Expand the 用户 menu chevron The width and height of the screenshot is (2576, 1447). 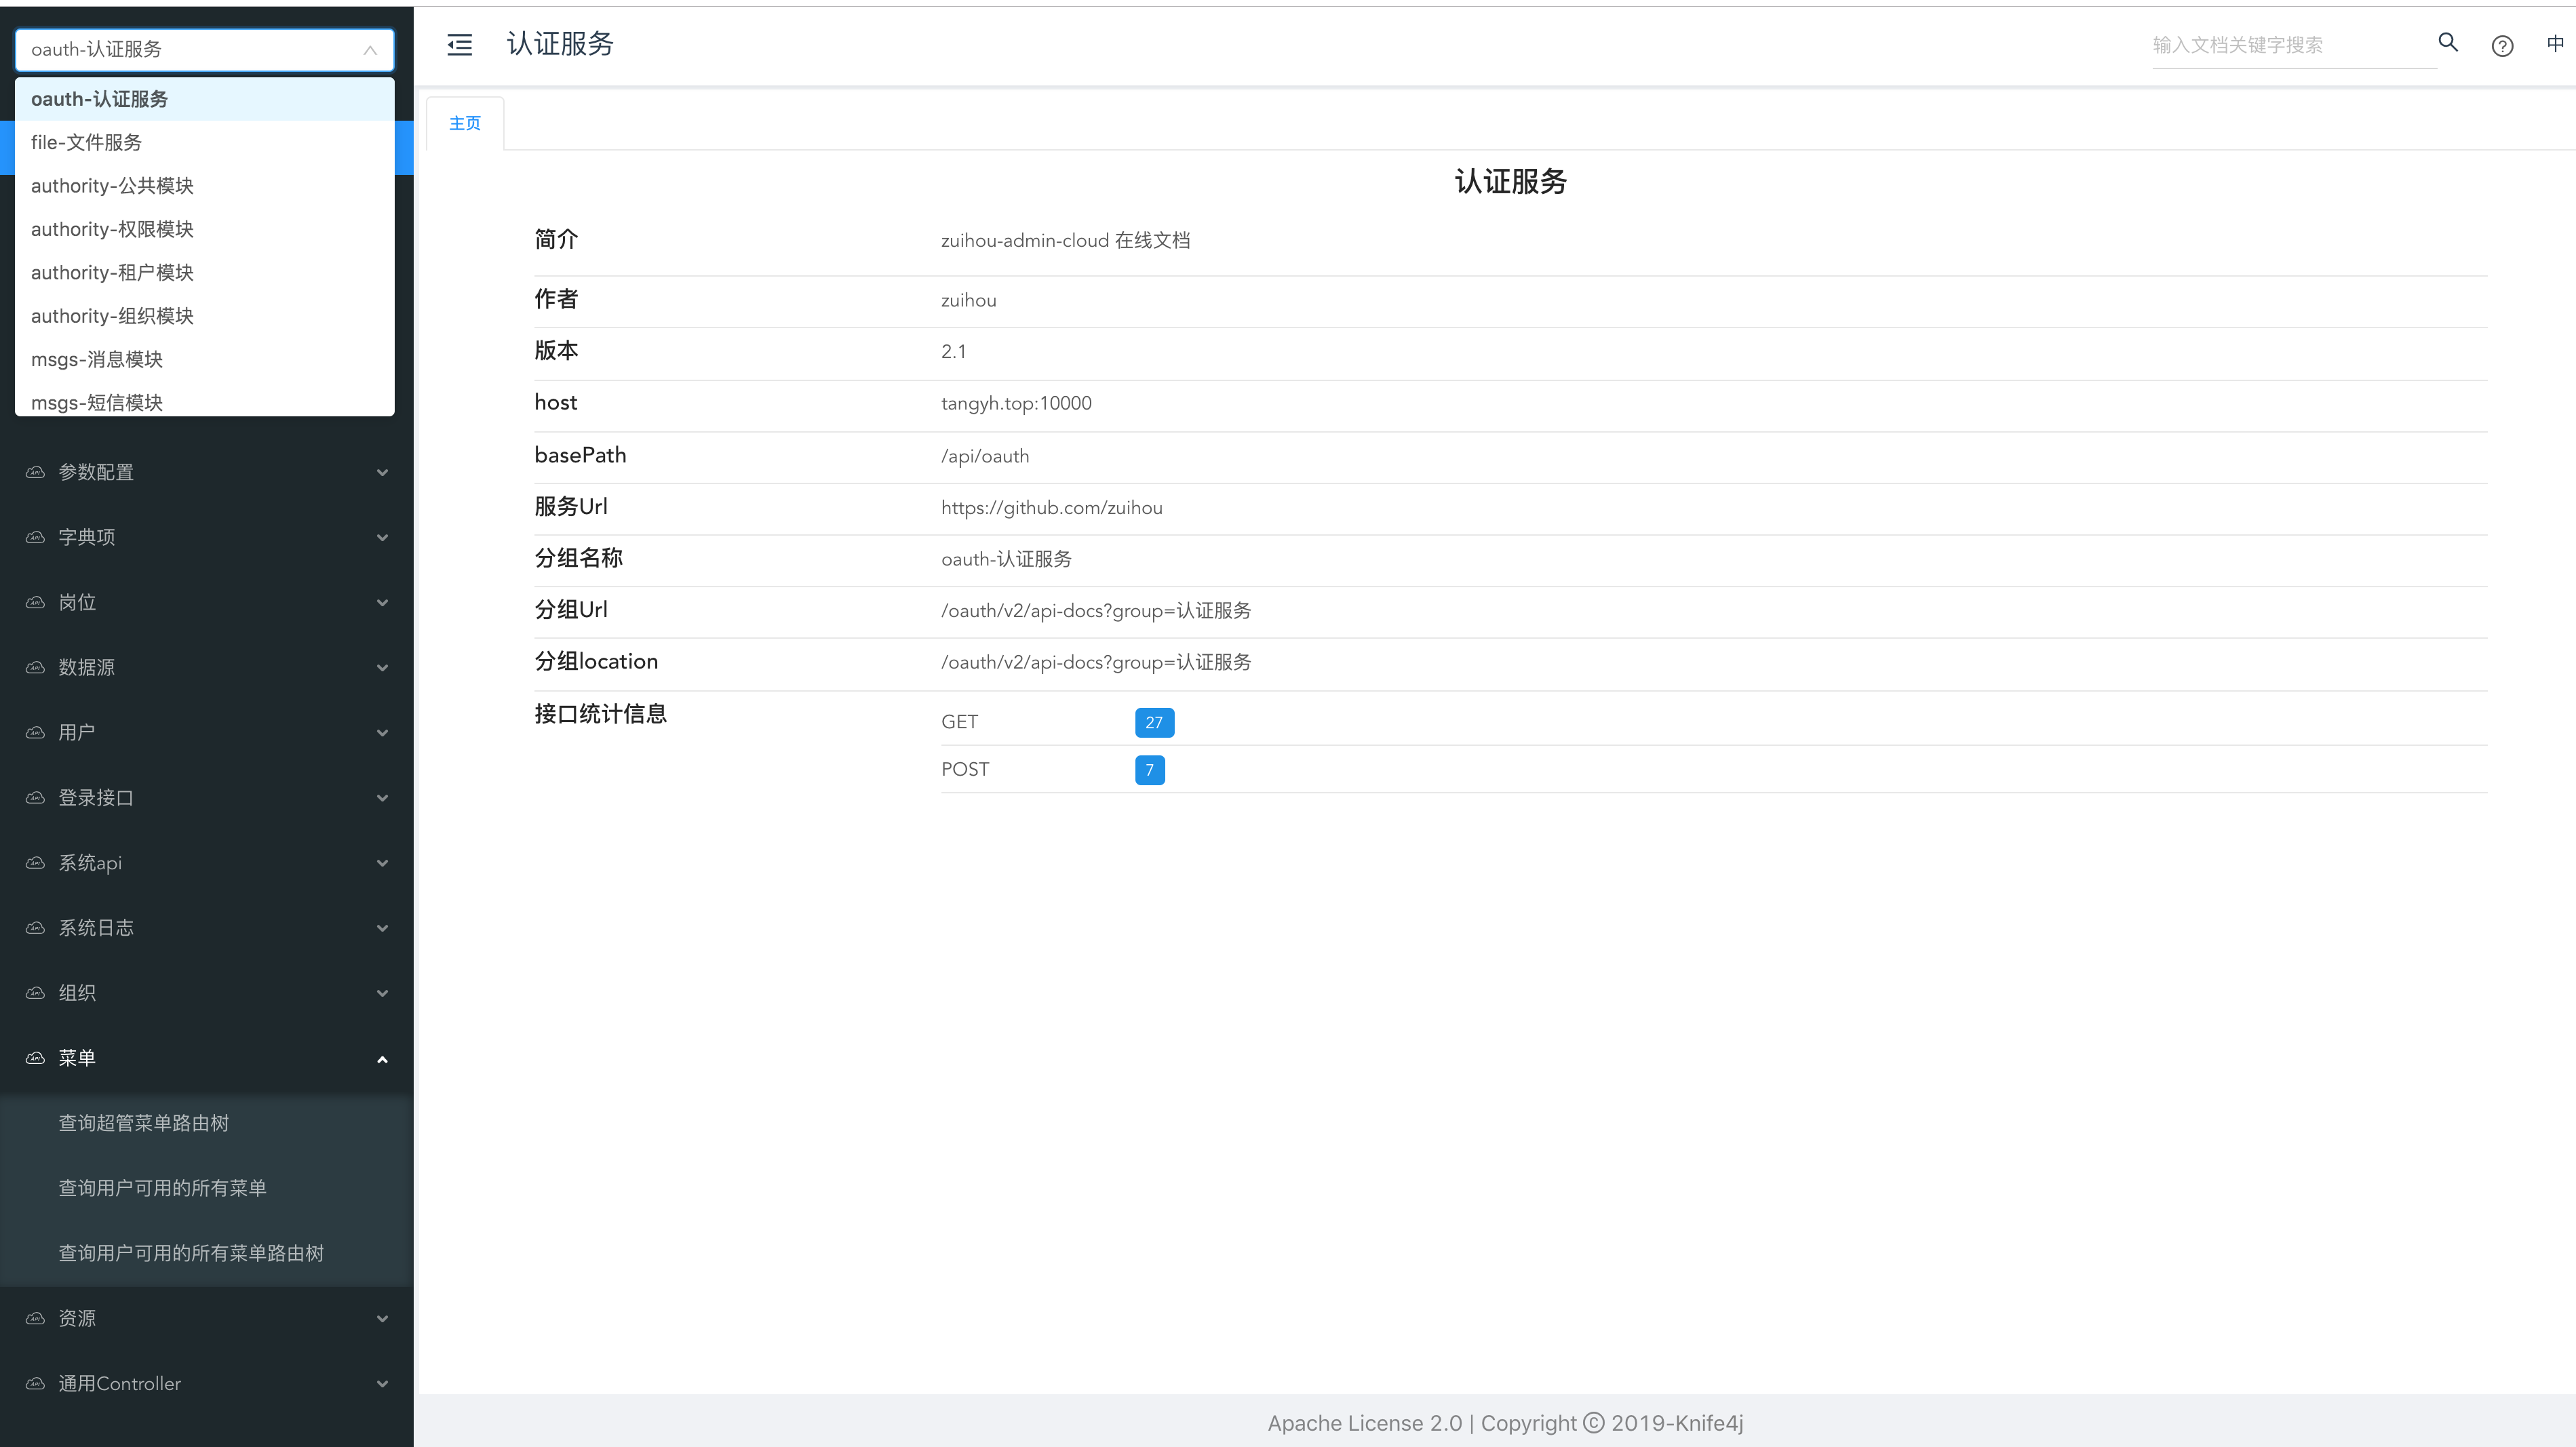[382, 732]
